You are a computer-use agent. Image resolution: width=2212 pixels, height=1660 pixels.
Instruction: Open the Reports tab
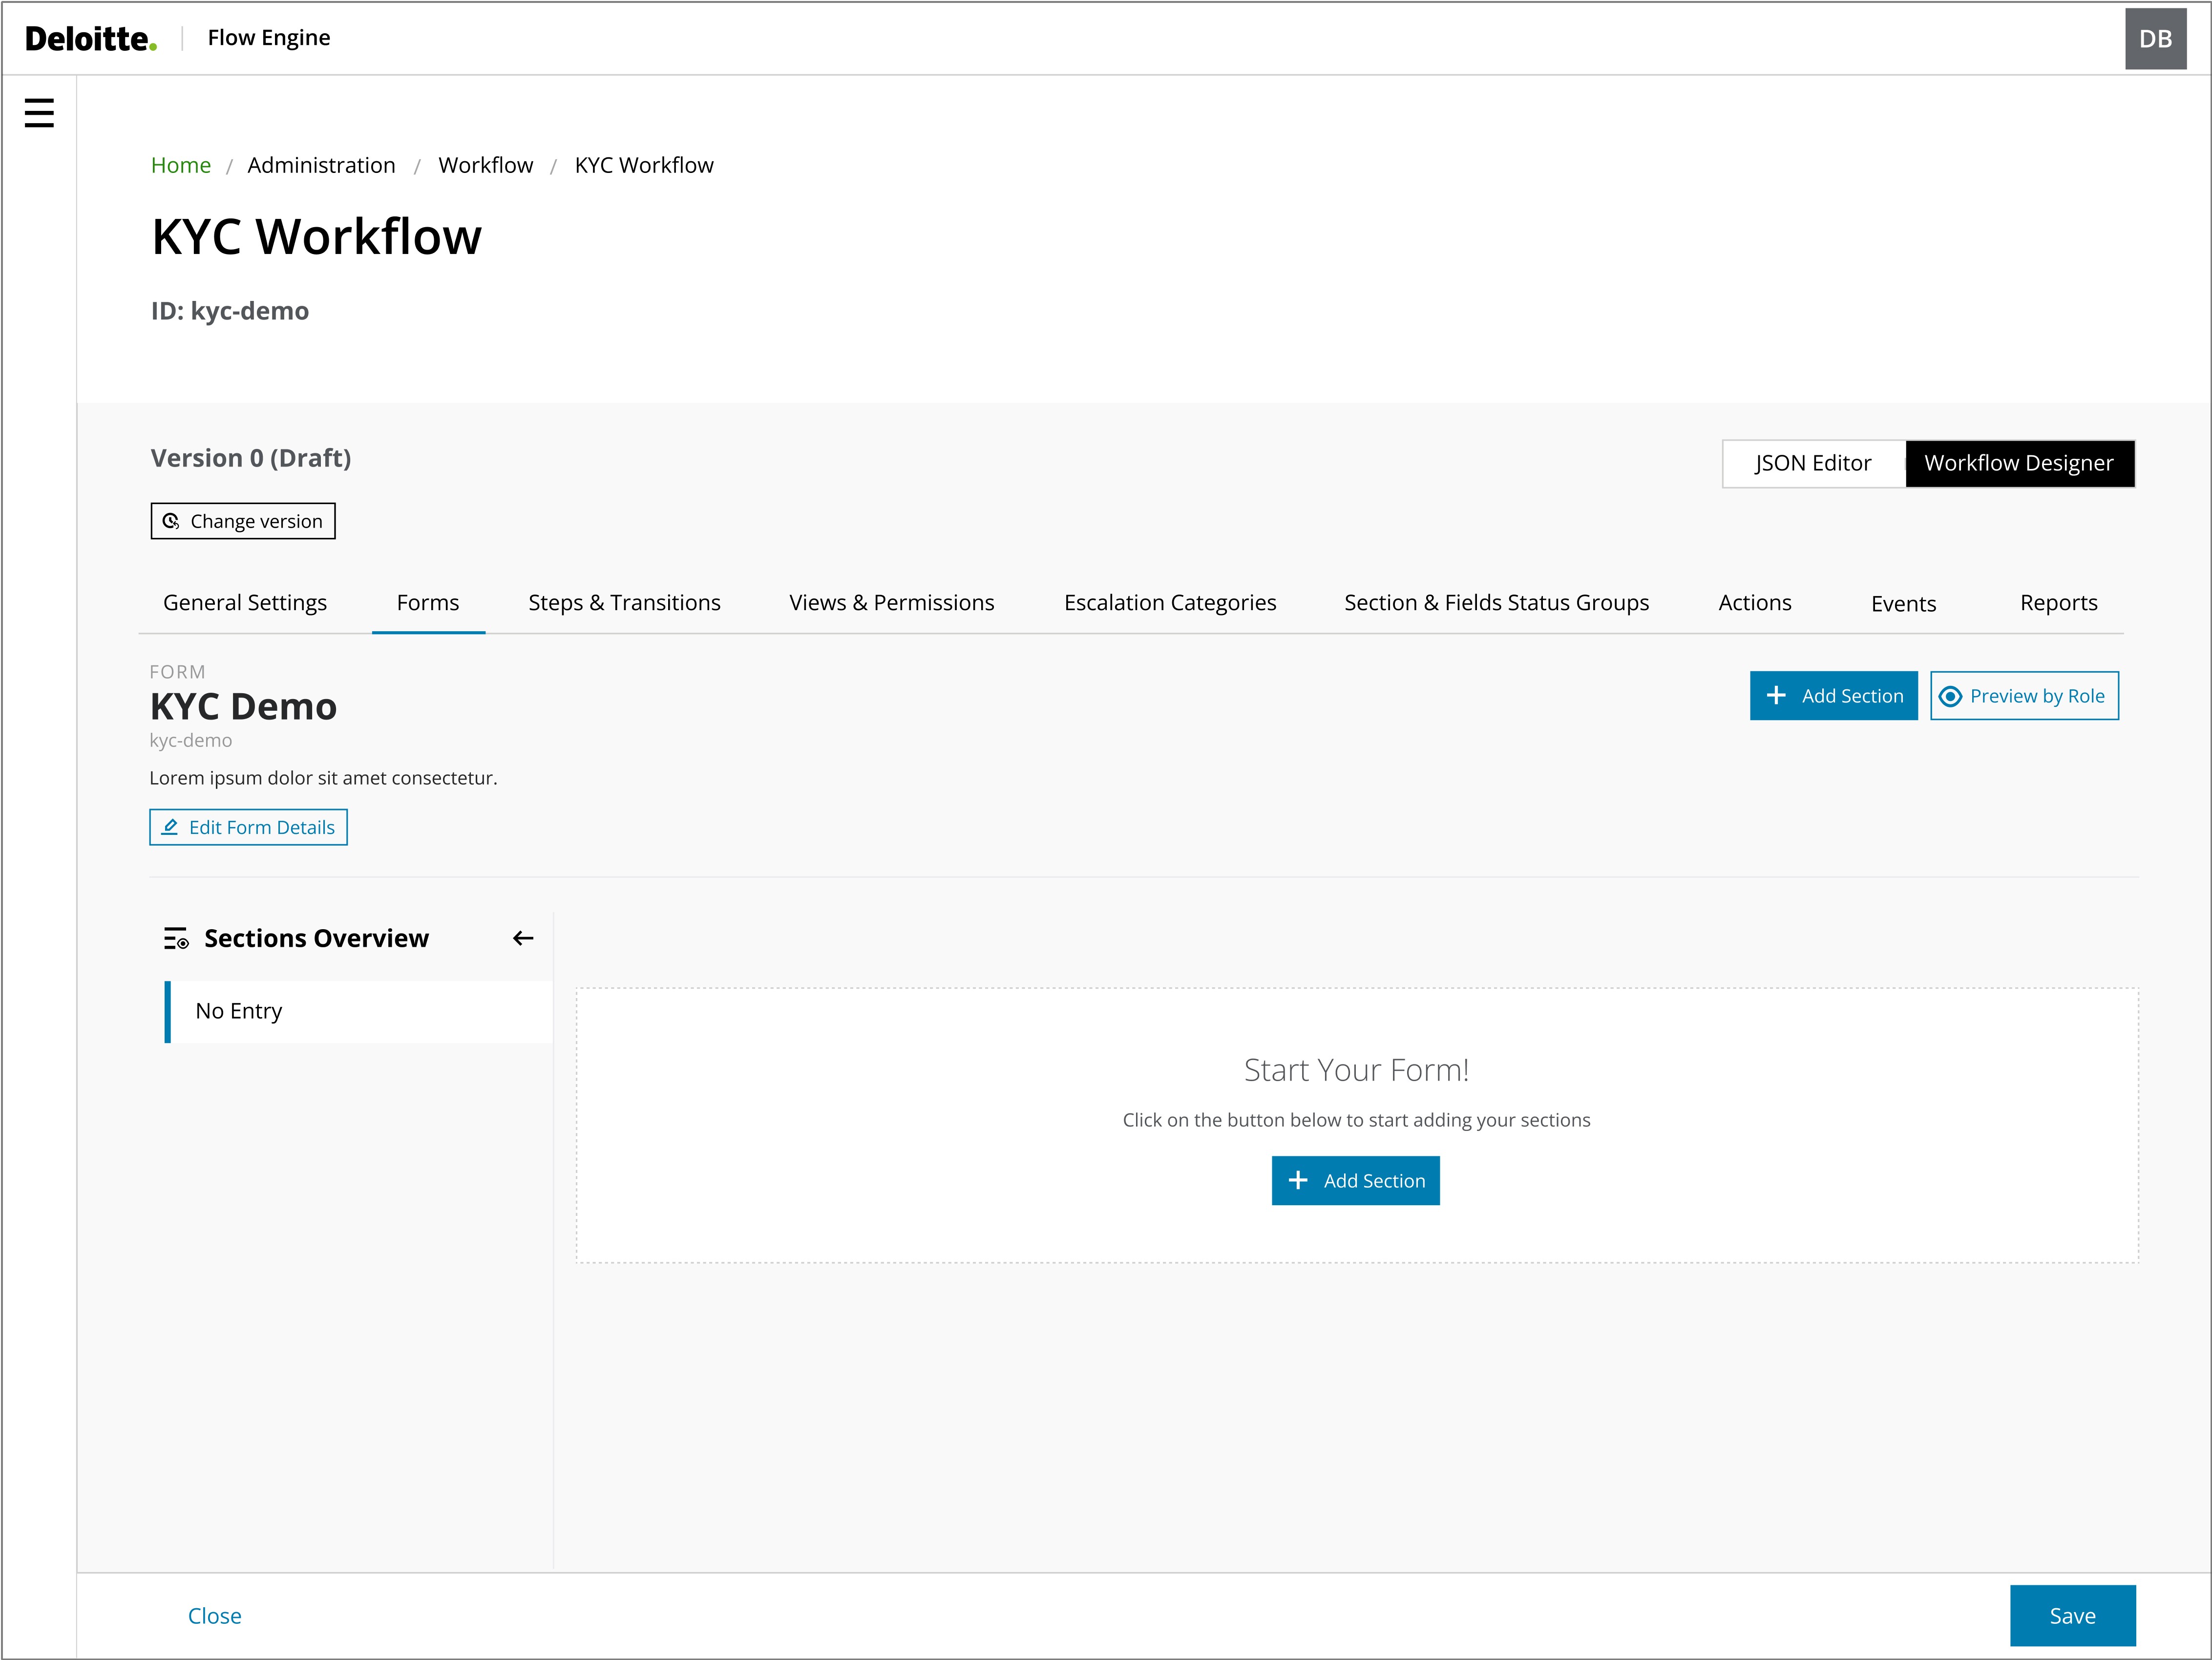pos(2058,603)
